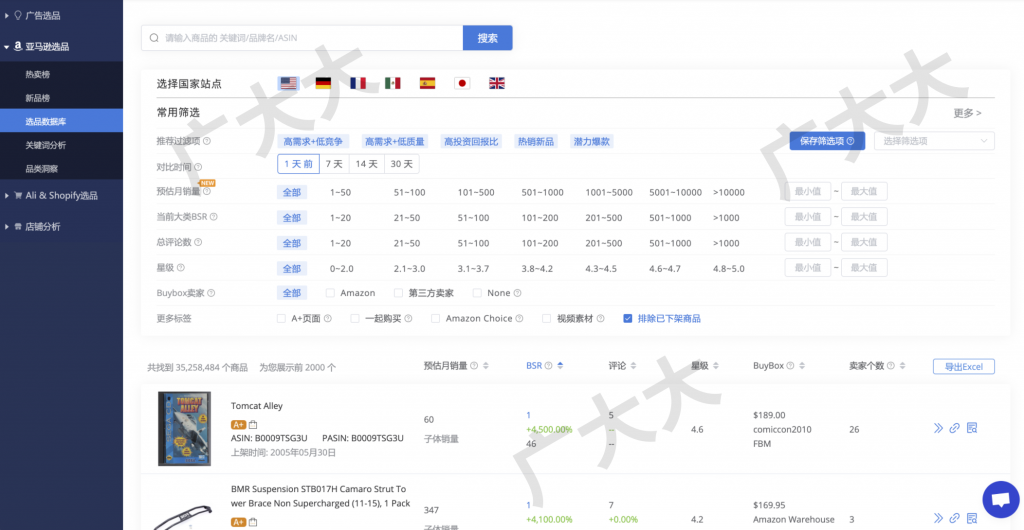This screenshot has height=530, width=1024.
Task: Click link icon in Tomcat Alley row
Action: [x=955, y=428]
